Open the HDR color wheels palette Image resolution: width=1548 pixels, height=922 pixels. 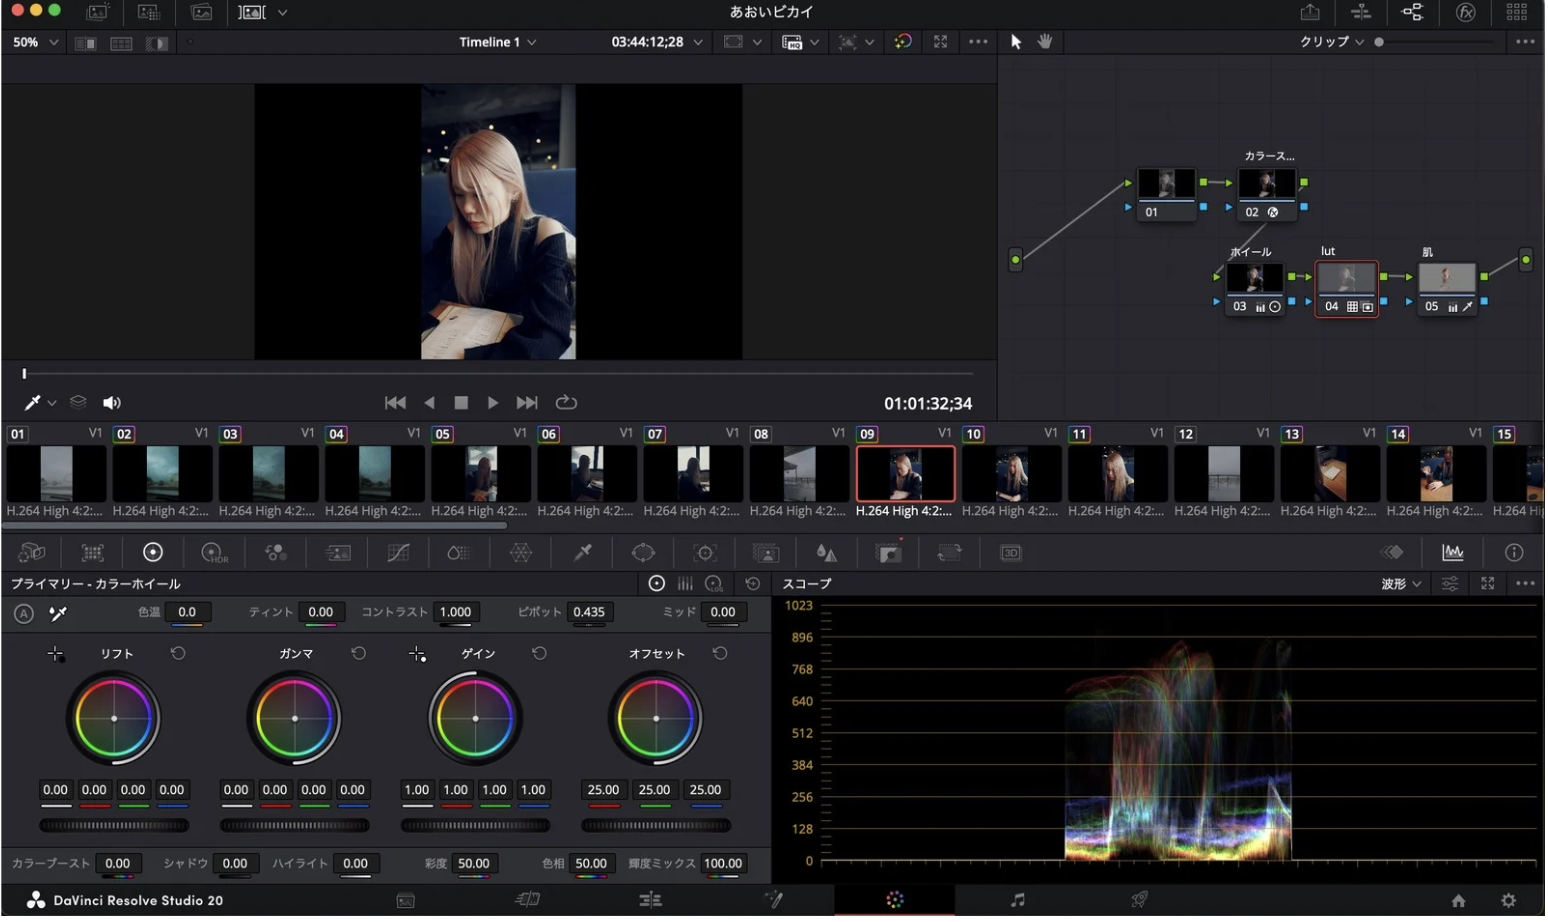pyautogui.click(x=214, y=554)
